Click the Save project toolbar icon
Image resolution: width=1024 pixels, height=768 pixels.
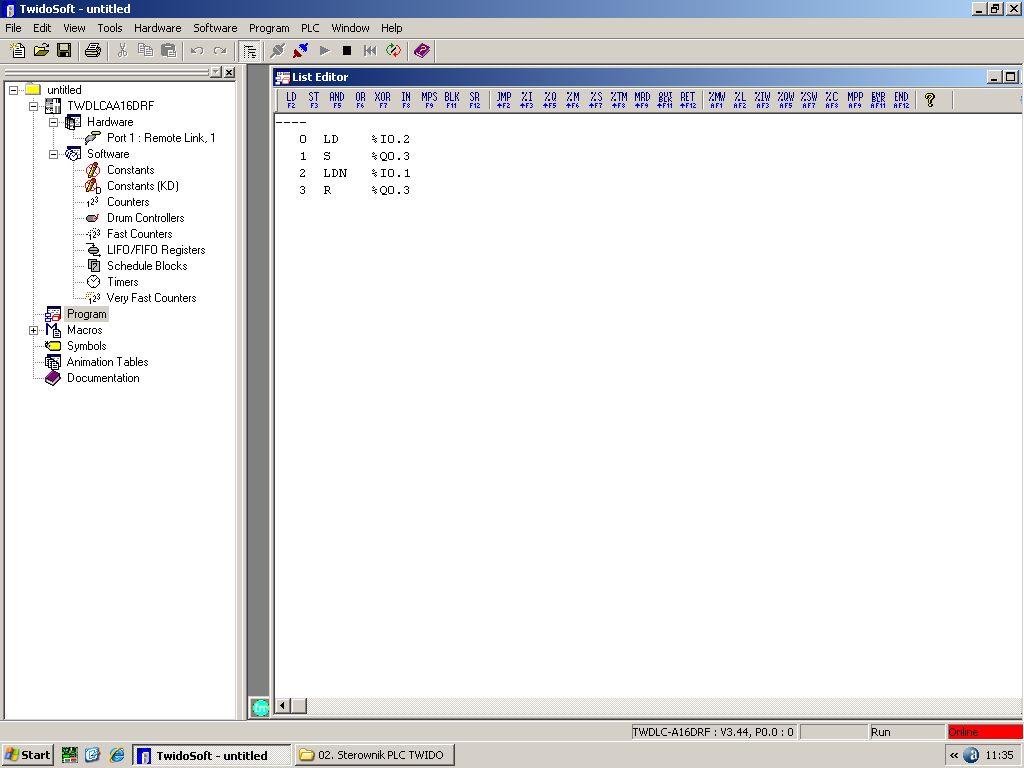(64, 50)
